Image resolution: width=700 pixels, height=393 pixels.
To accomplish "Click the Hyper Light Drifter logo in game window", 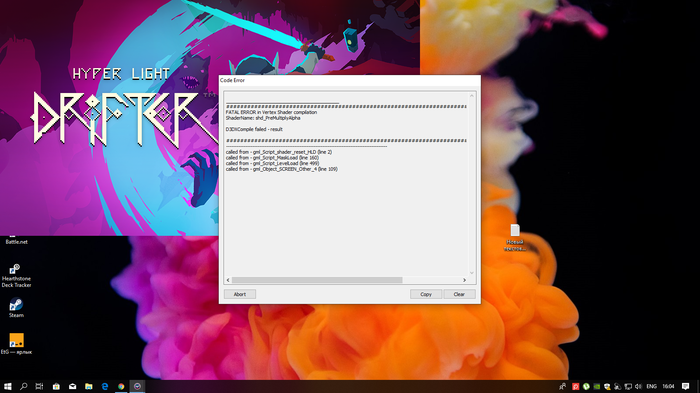I will 125,107.
